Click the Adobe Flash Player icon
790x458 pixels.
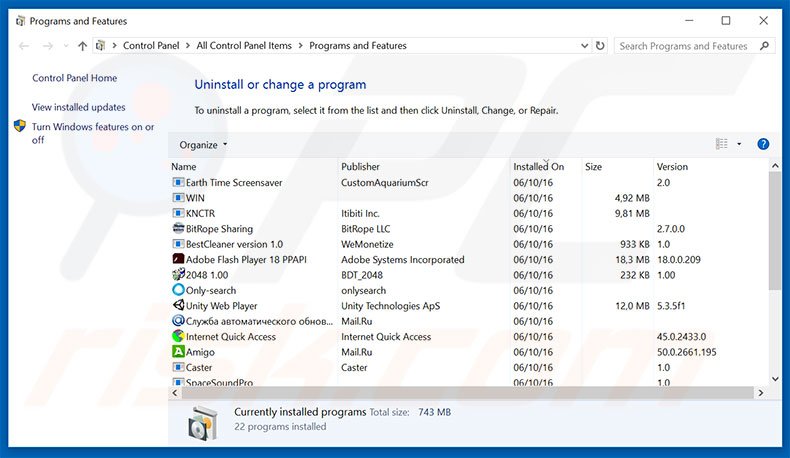point(178,259)
